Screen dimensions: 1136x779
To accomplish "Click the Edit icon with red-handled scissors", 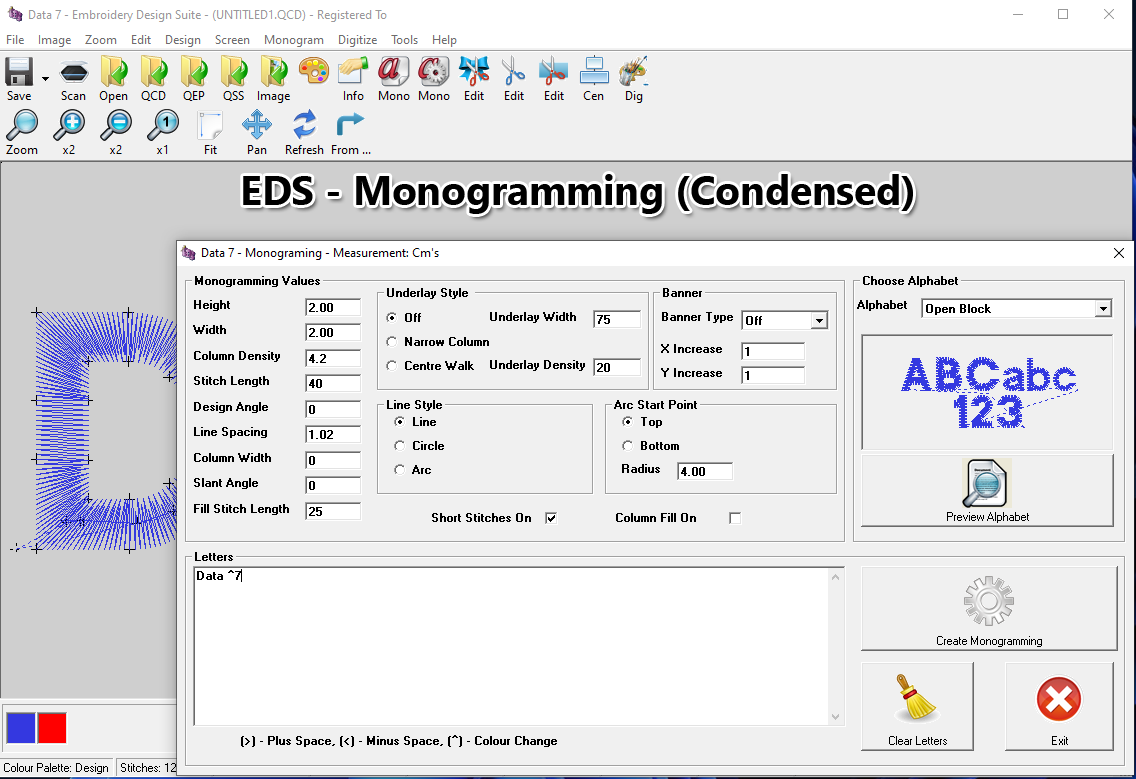I will (x=554, y=72).
